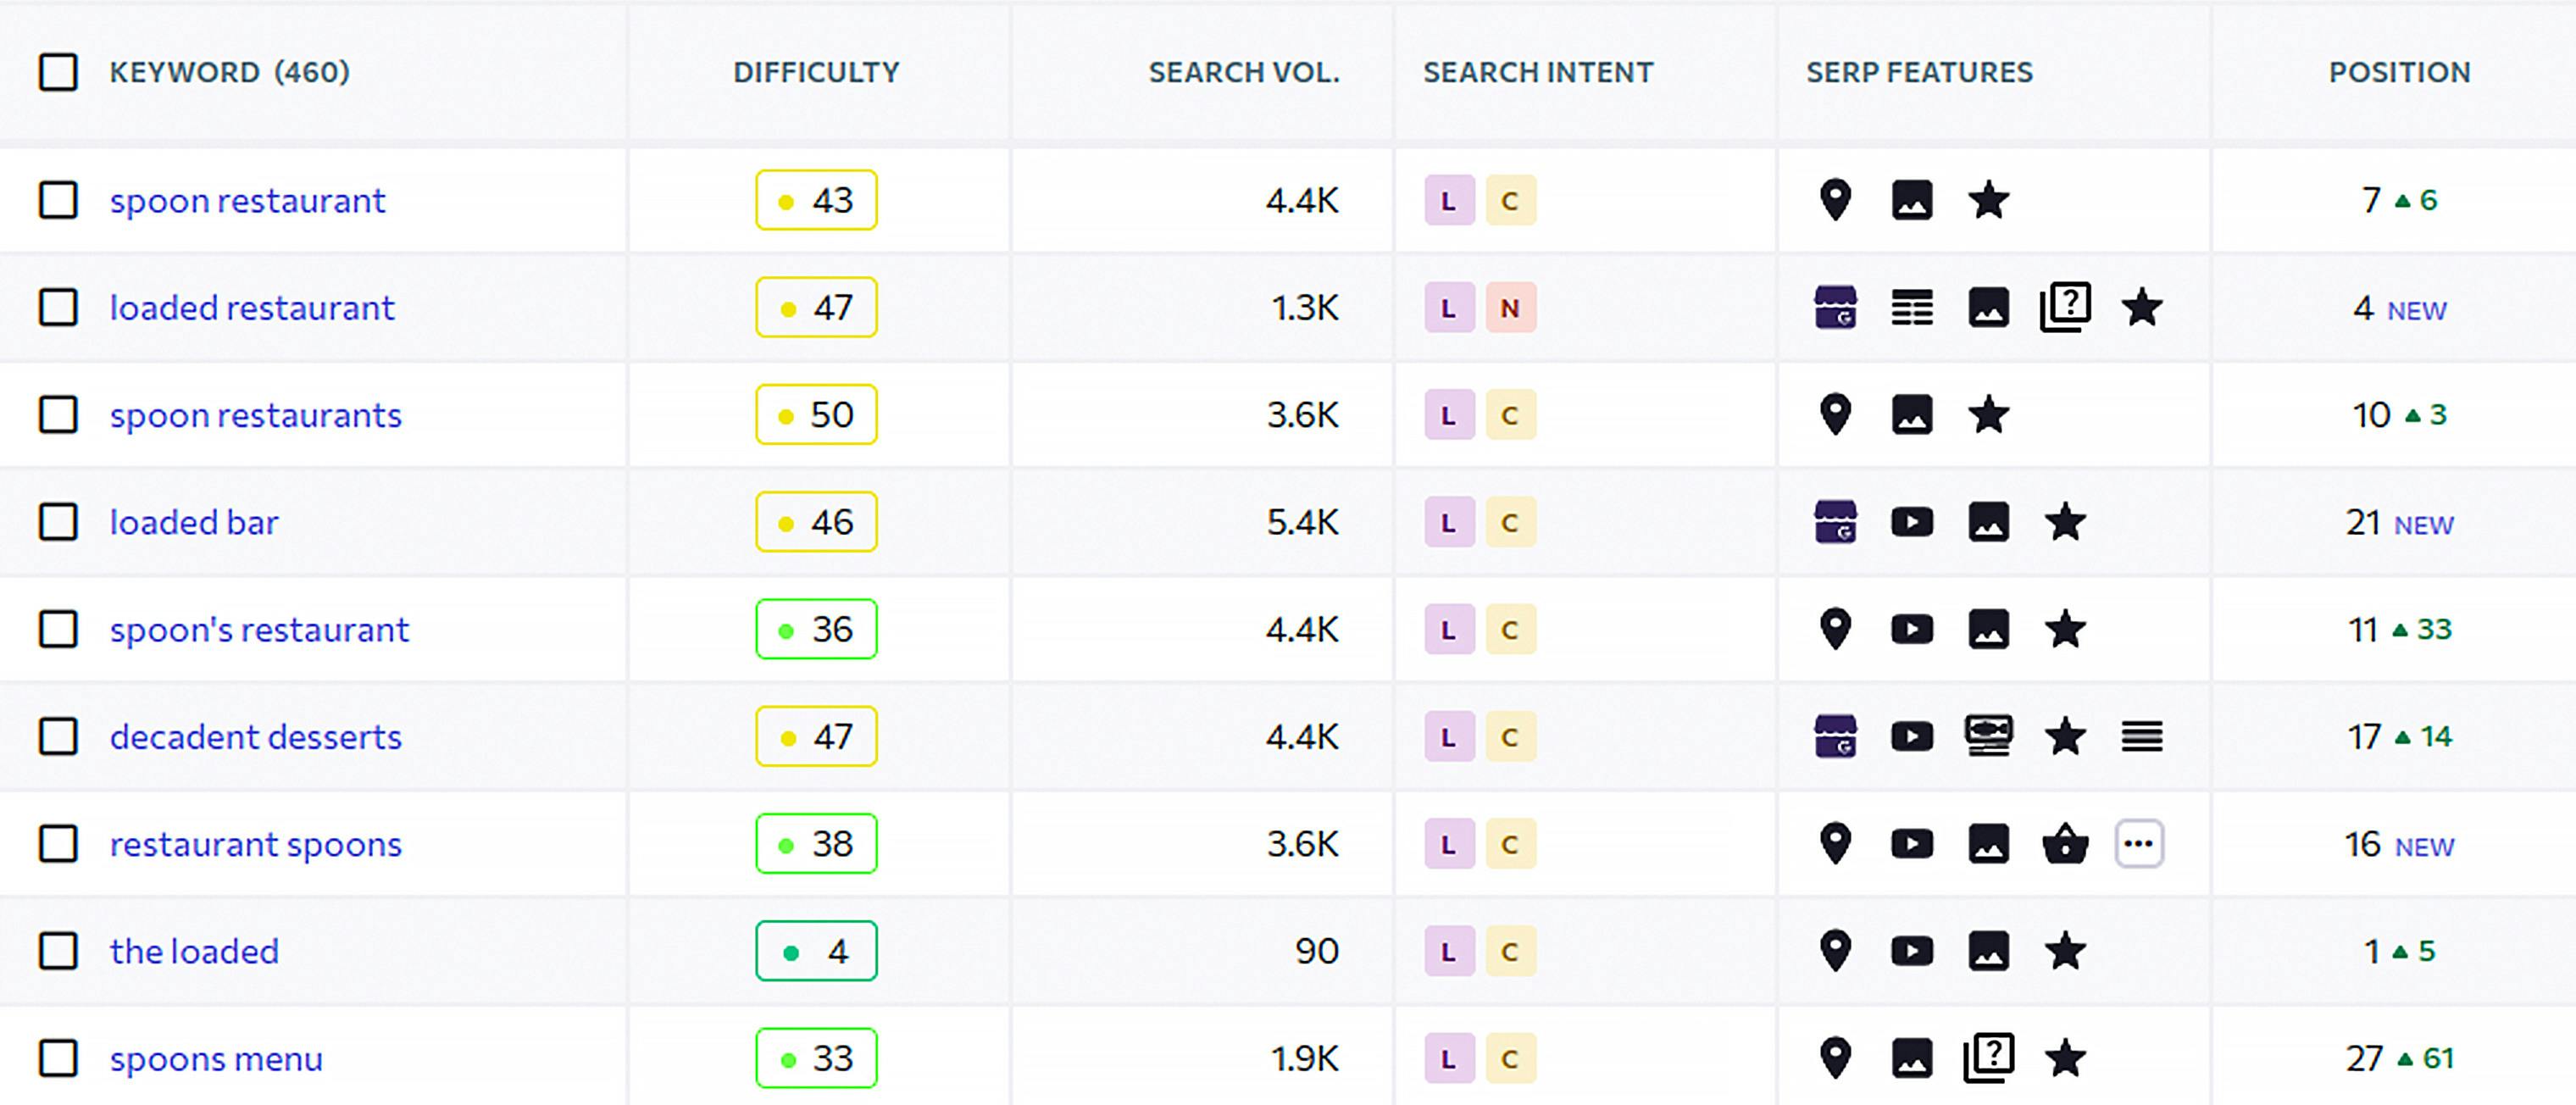Check the select-all checkbox in the header
The height and width of the screenshot is (1105, 2576).
point(57,71)
